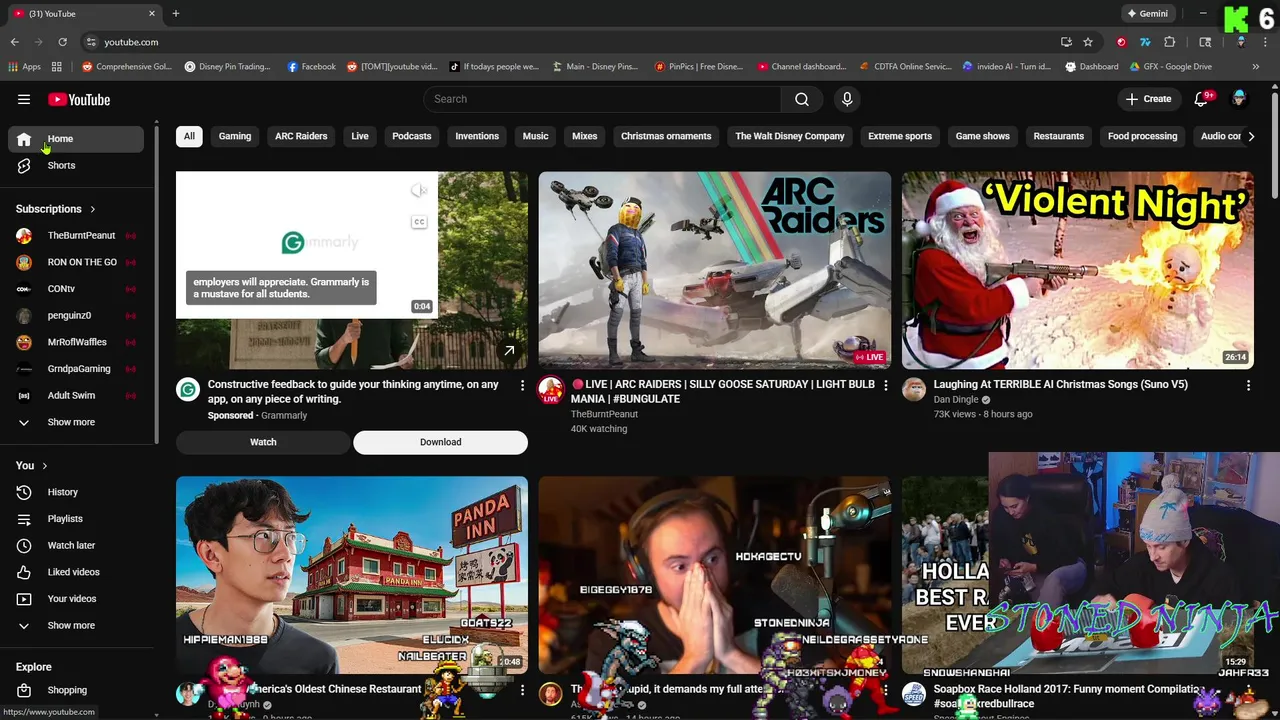
Task: Open a new browser tab
Action: pyautogui.click(x=175, y=14)
